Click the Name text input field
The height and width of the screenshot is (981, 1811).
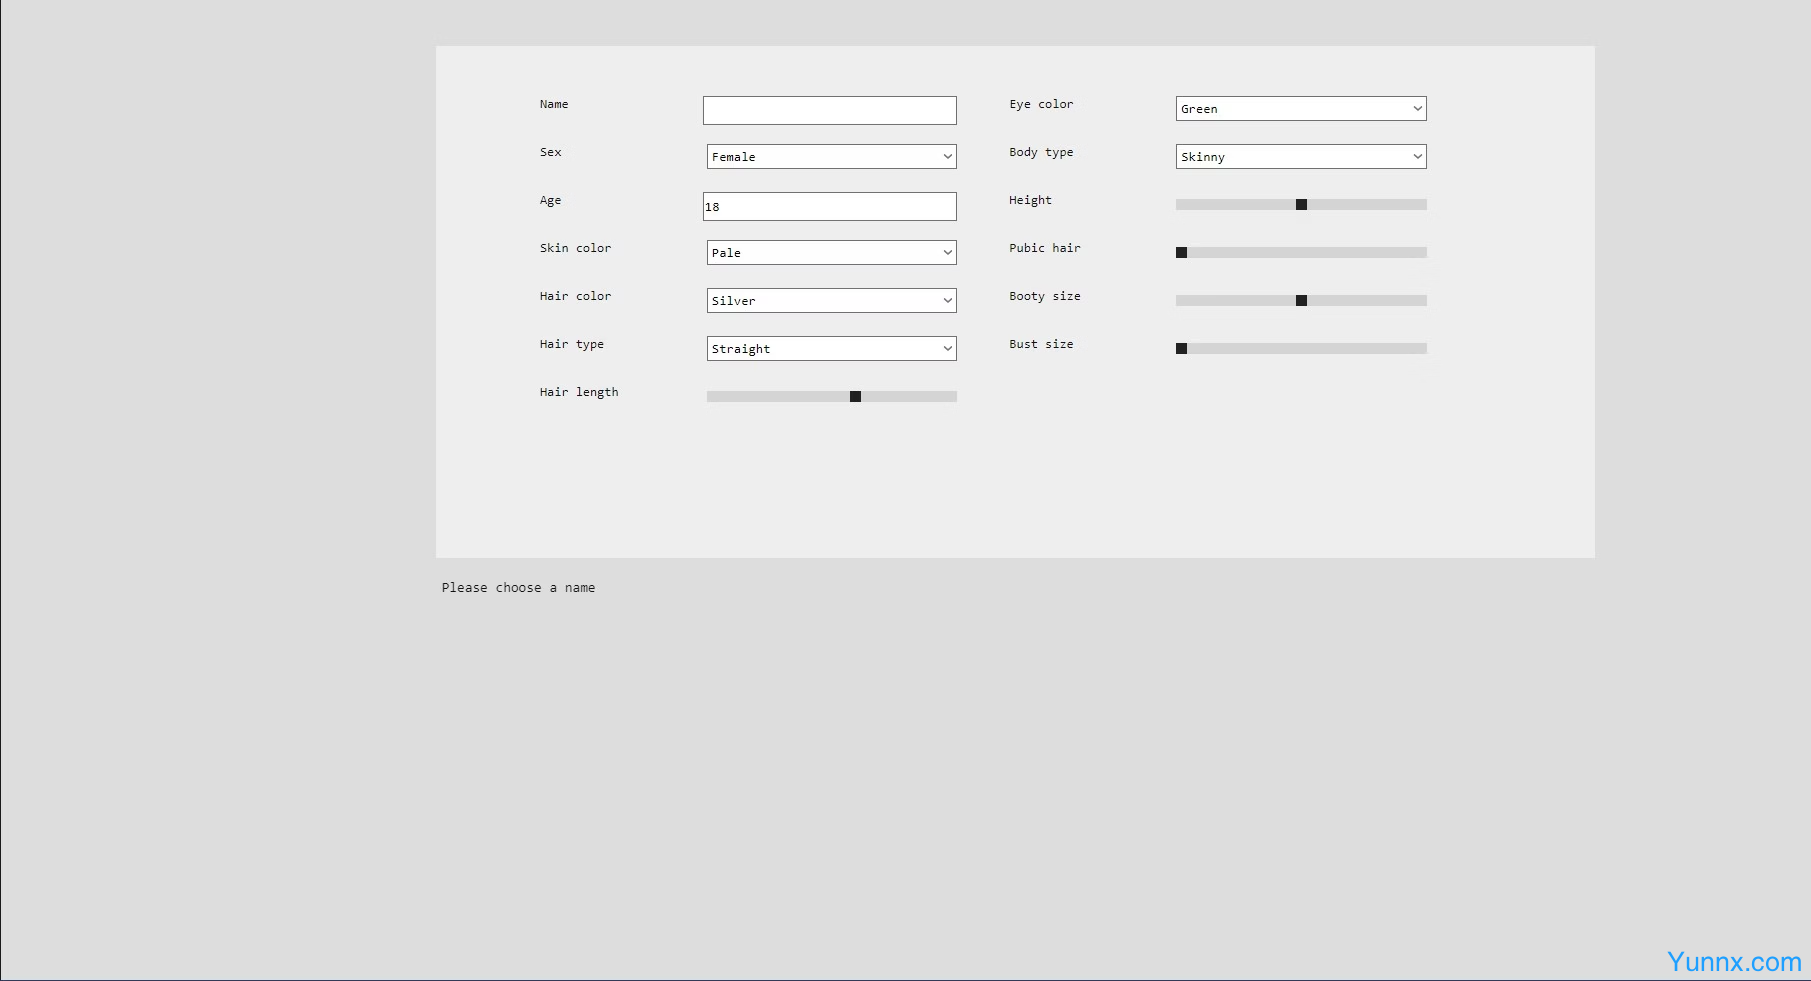click(x=829, y=110)
